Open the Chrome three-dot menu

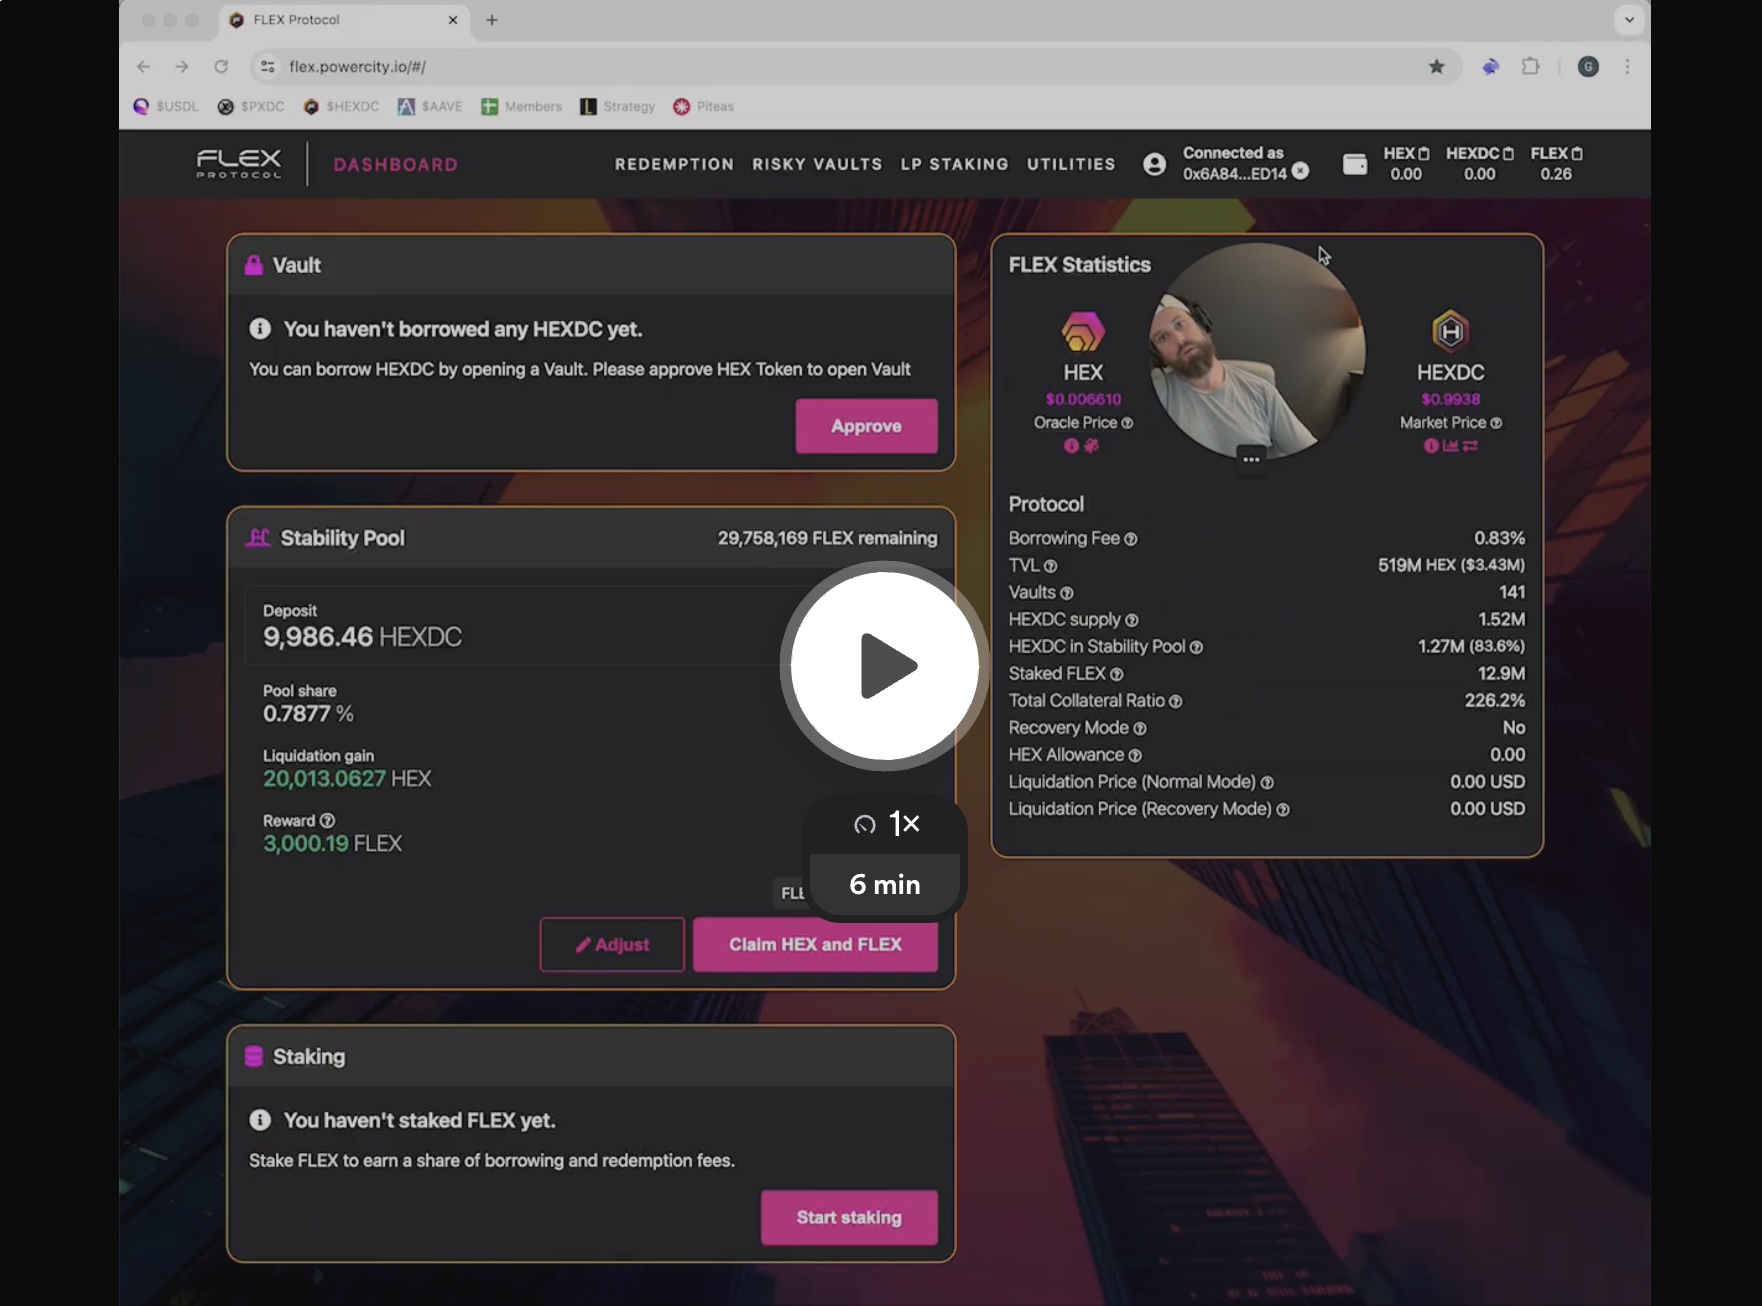pyautogui.click(x=1627, y=66)
